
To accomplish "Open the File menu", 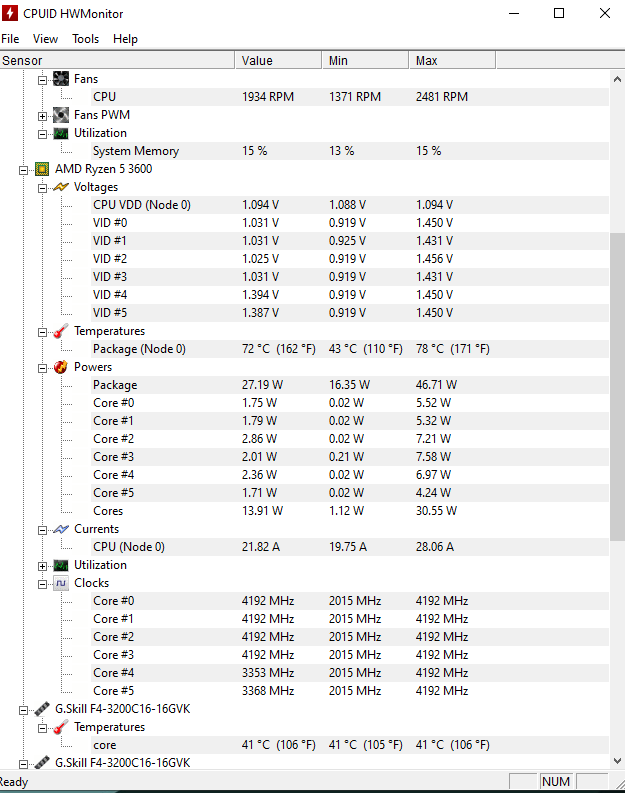I will coord(10,39).
